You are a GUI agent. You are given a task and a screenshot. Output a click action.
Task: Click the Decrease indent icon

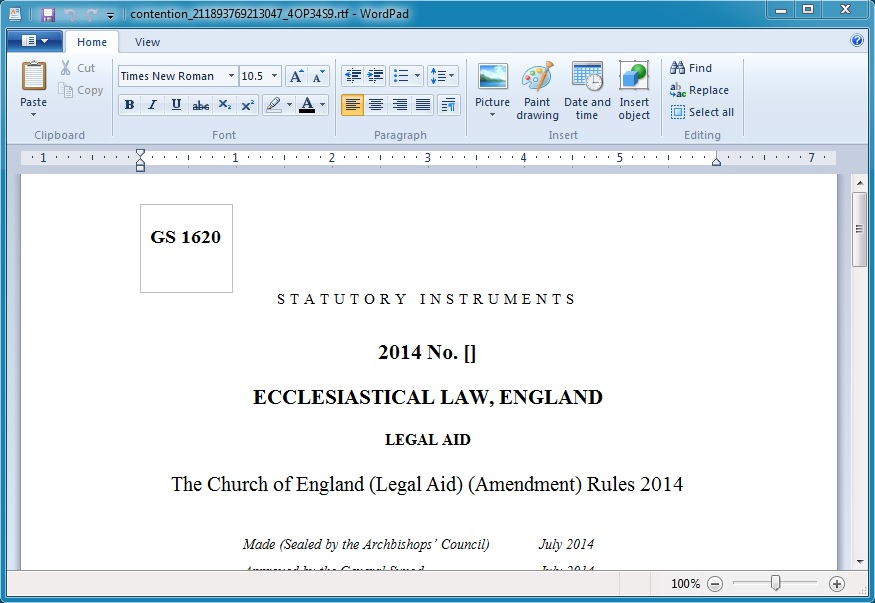(x=353, y=76)
